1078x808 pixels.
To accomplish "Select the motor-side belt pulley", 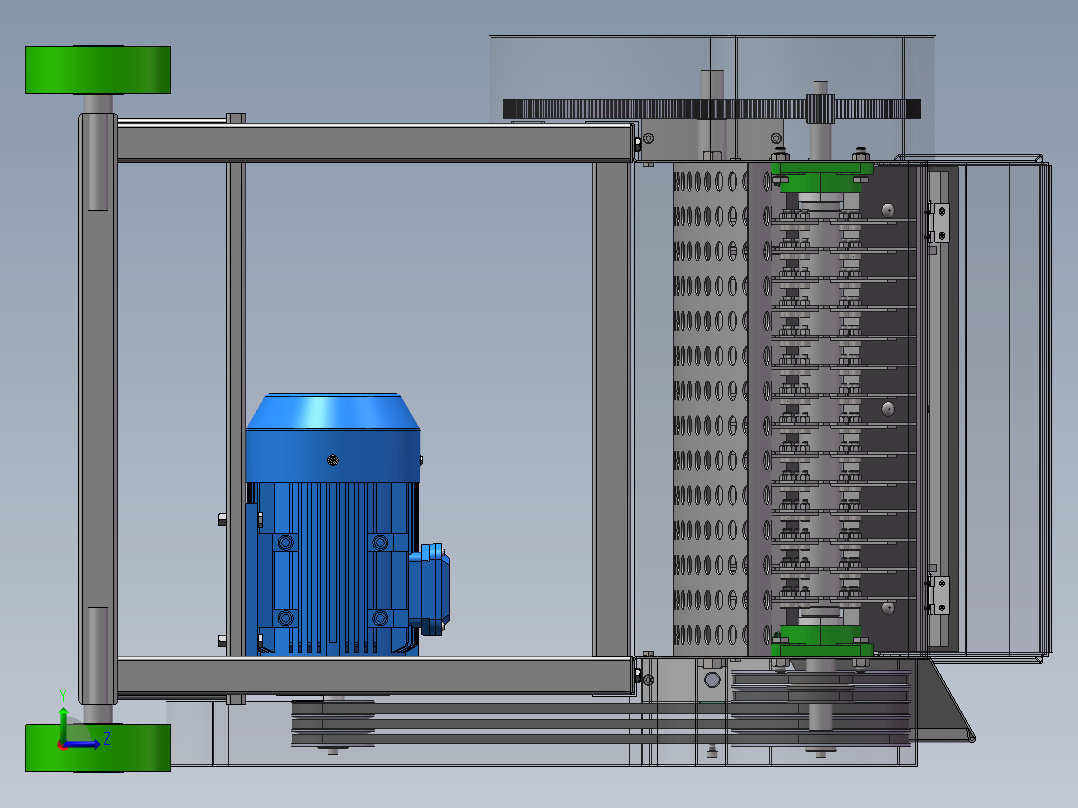I will 333,723.
